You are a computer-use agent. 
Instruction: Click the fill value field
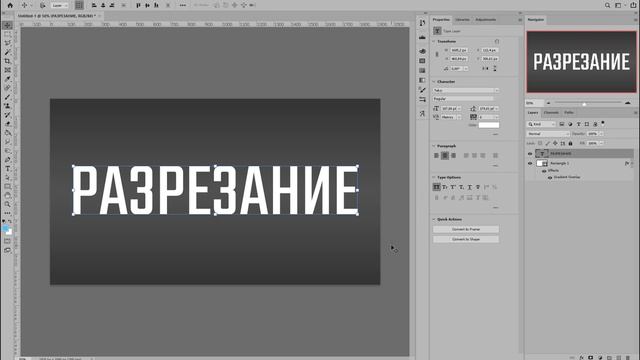point(593,143)
